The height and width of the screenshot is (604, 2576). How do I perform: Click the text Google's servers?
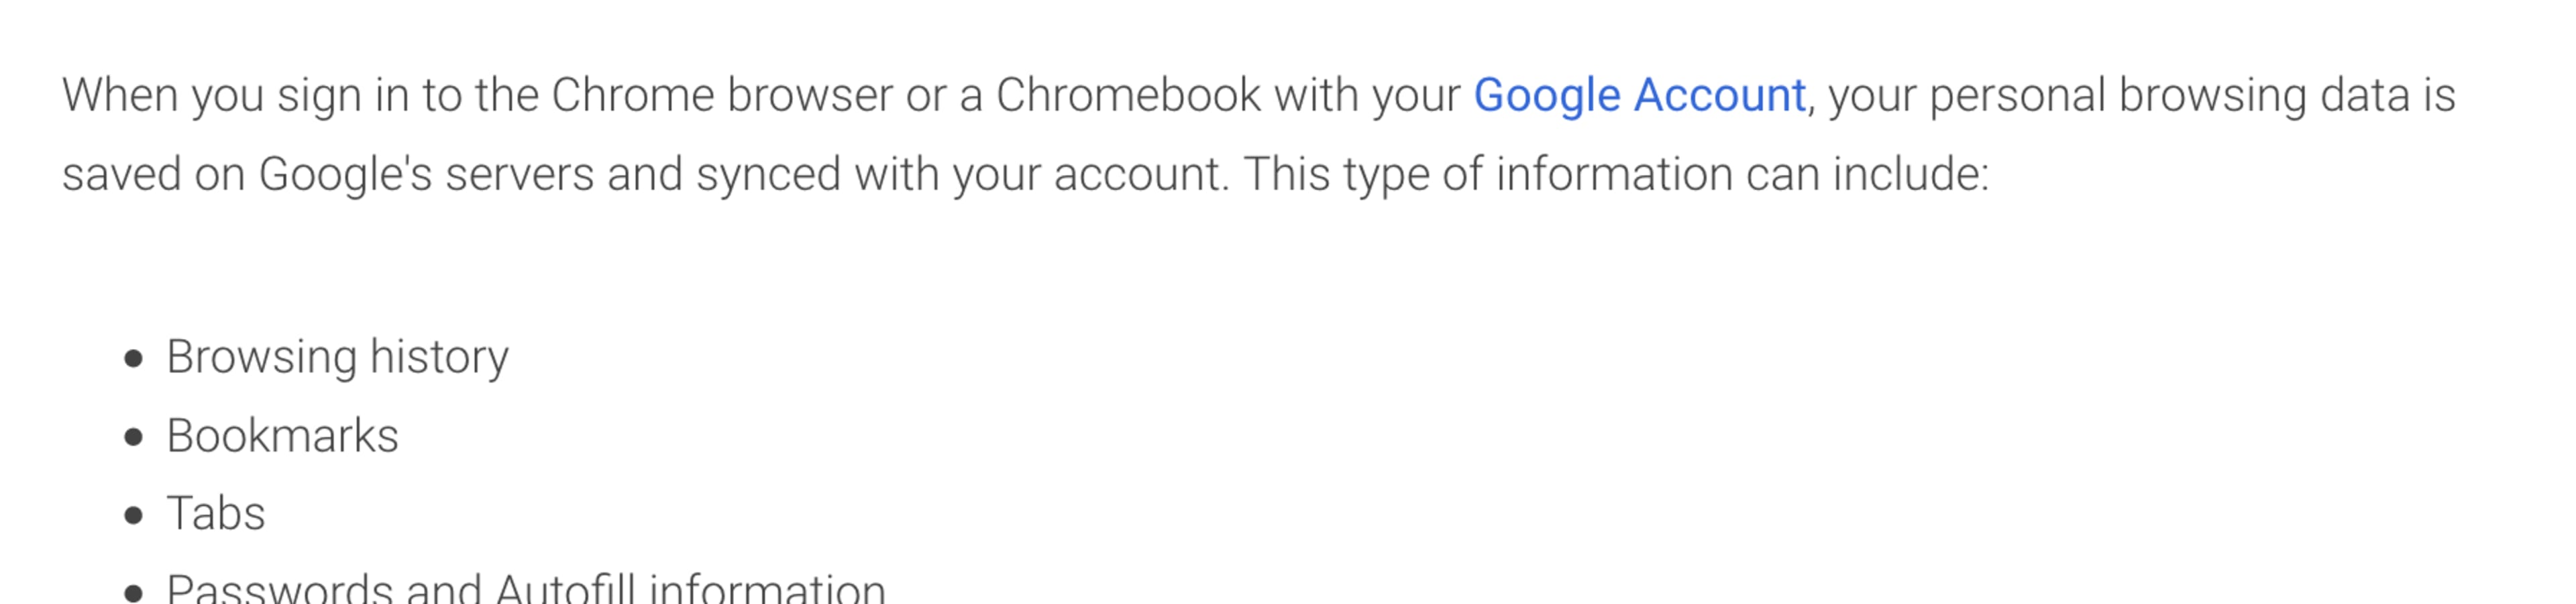[x=427, y=175]
